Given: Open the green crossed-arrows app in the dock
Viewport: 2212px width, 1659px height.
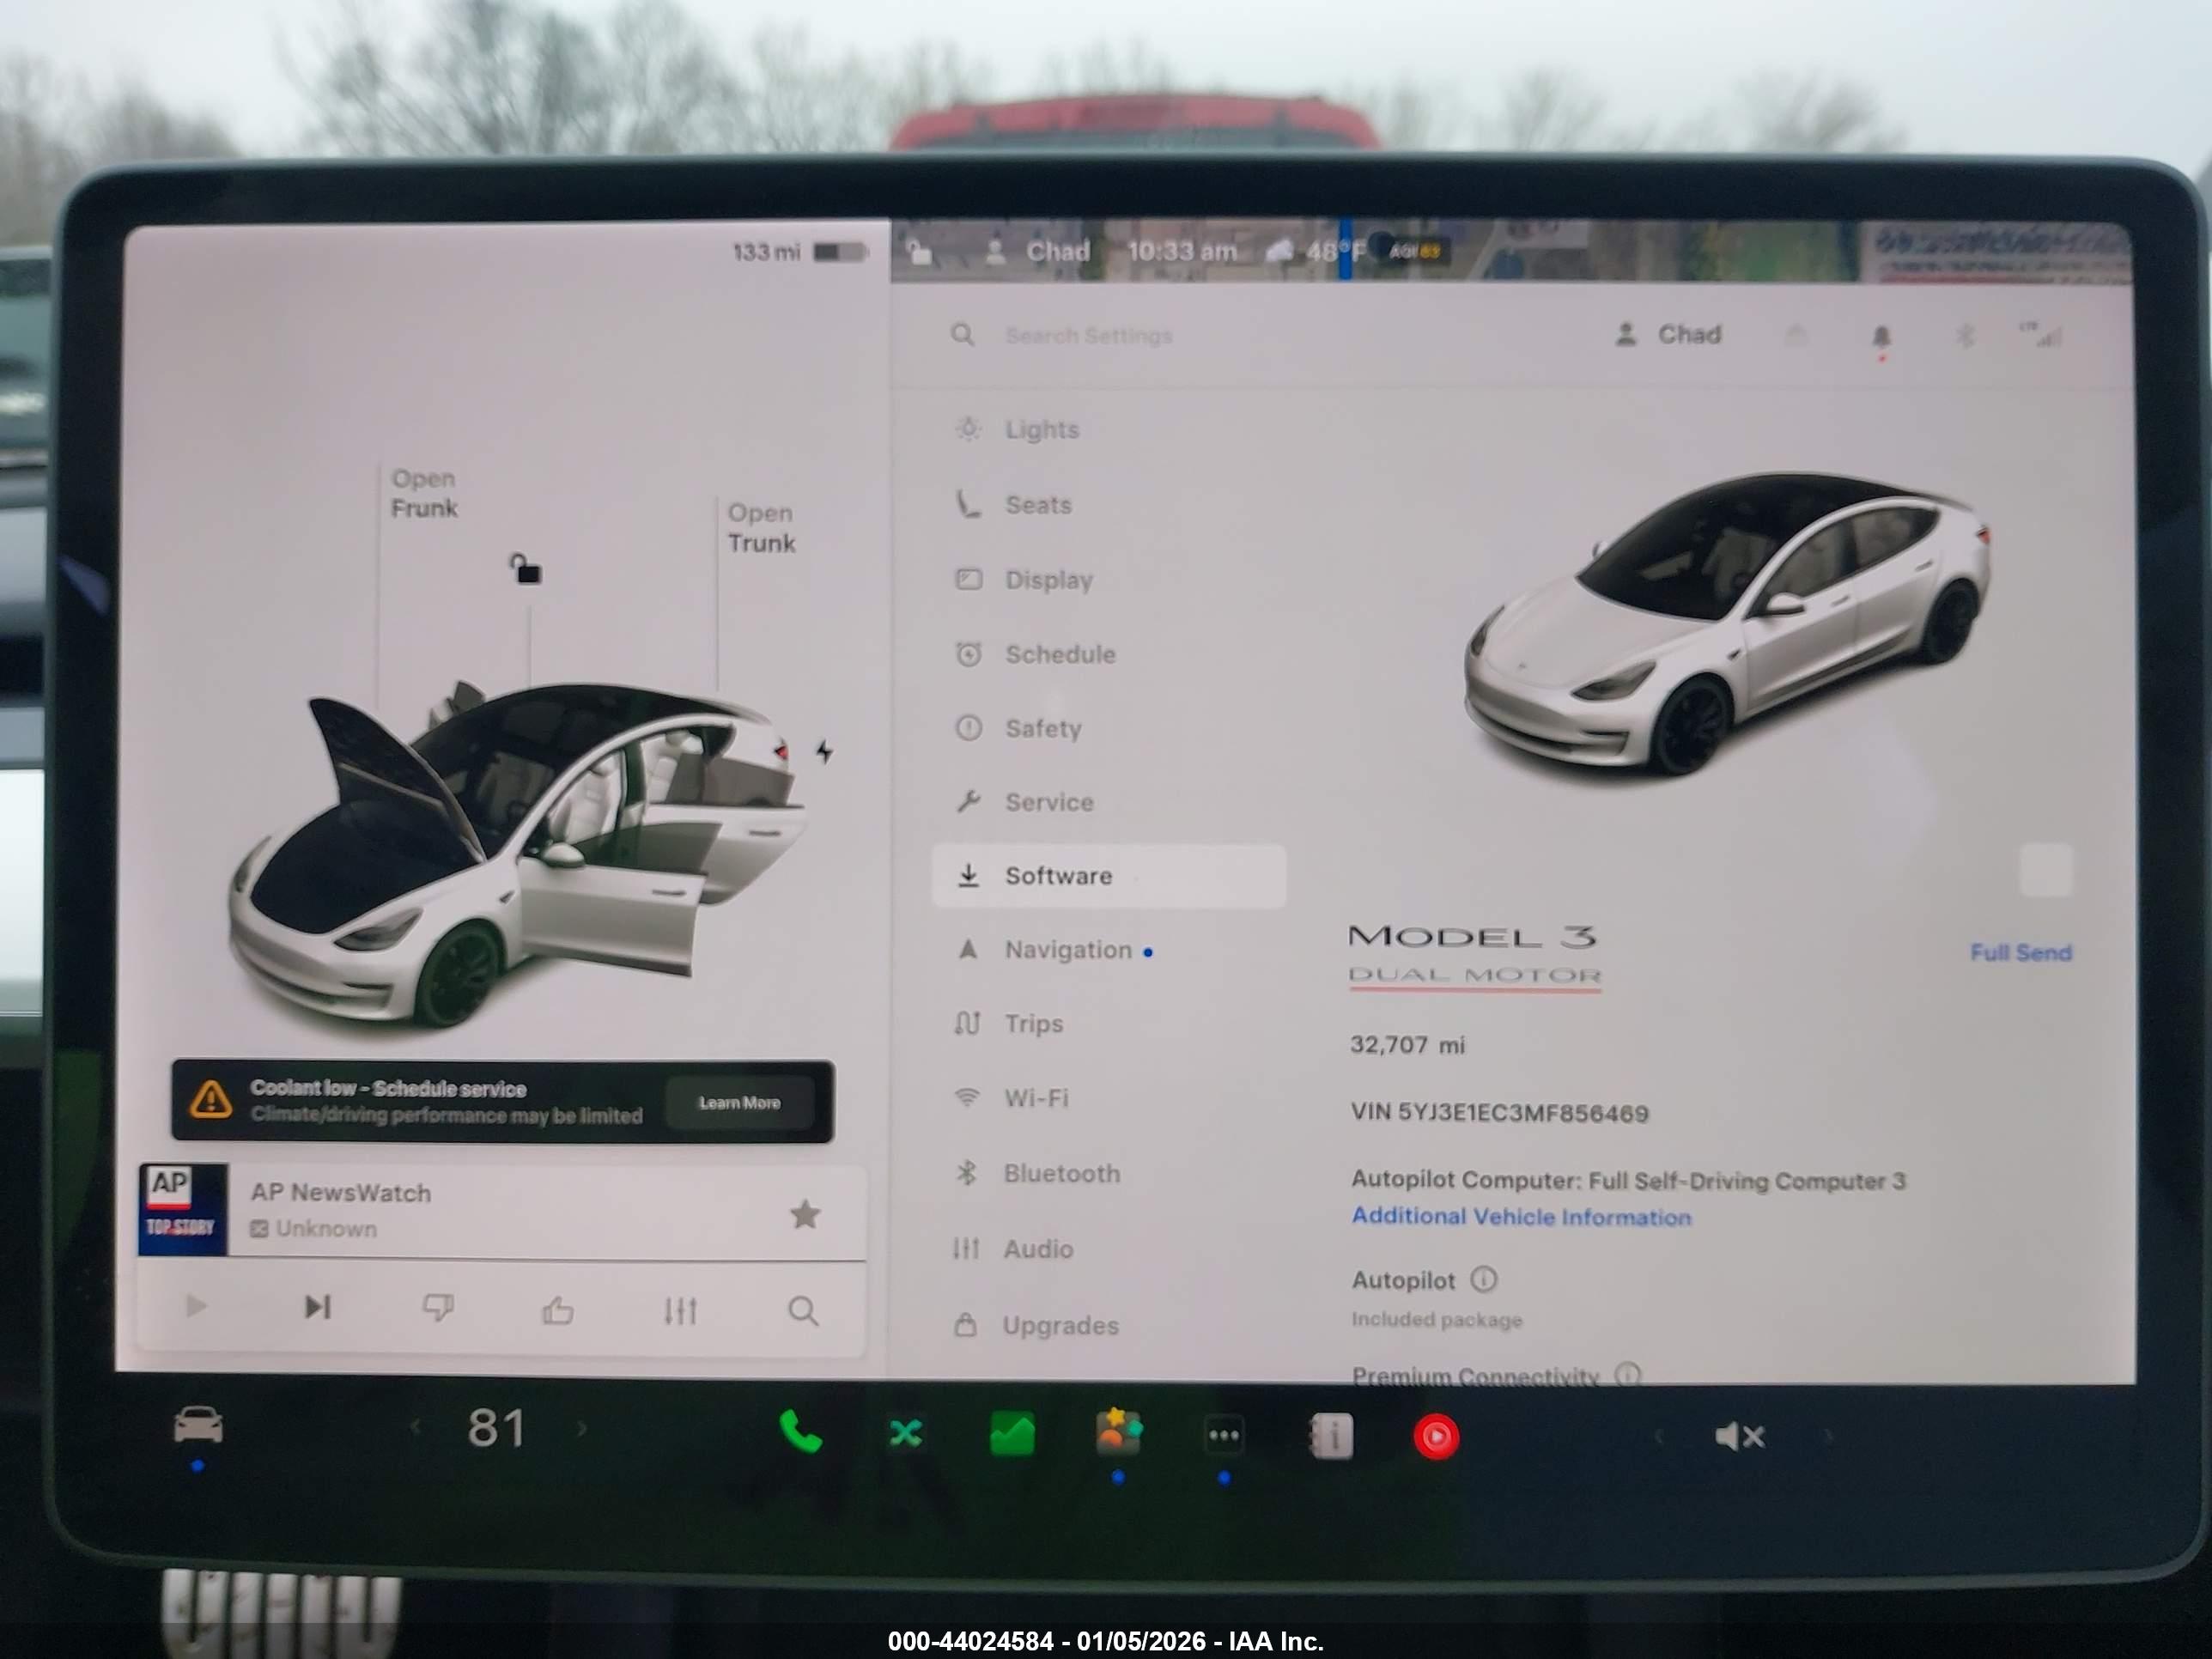Looking at the screenshot, I should (x=906, y=1434).
